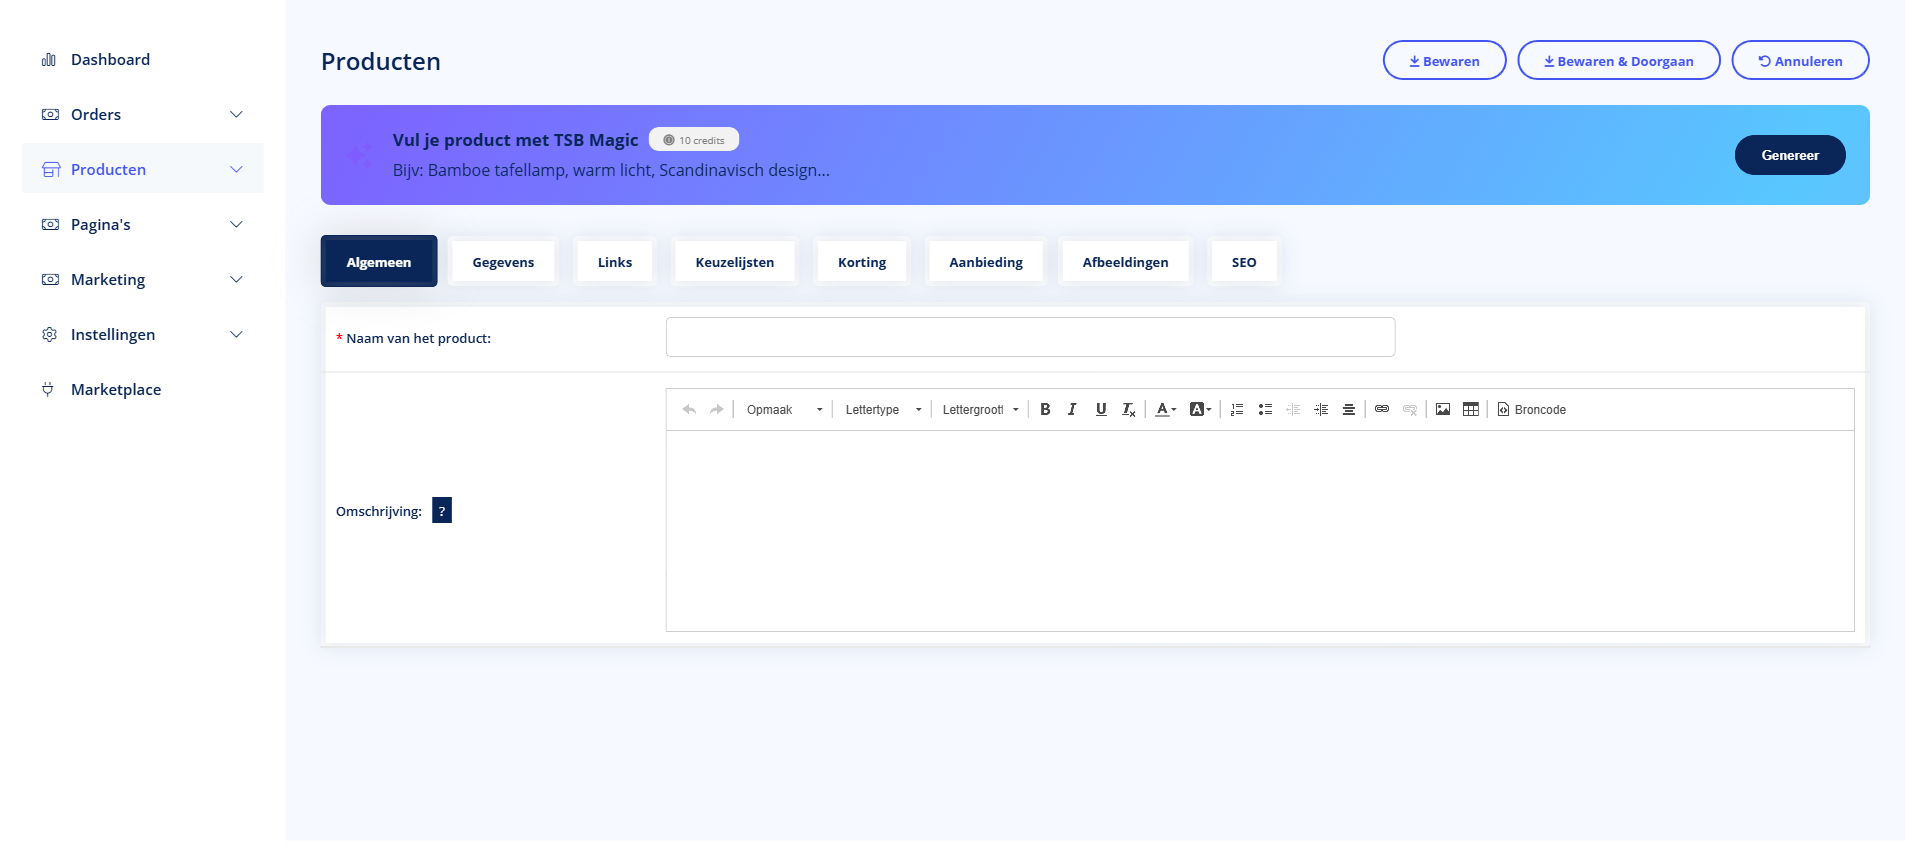Screen dimensions: 1905x863
Task: Open the text color picker
Action: (x=1165, y=410)
